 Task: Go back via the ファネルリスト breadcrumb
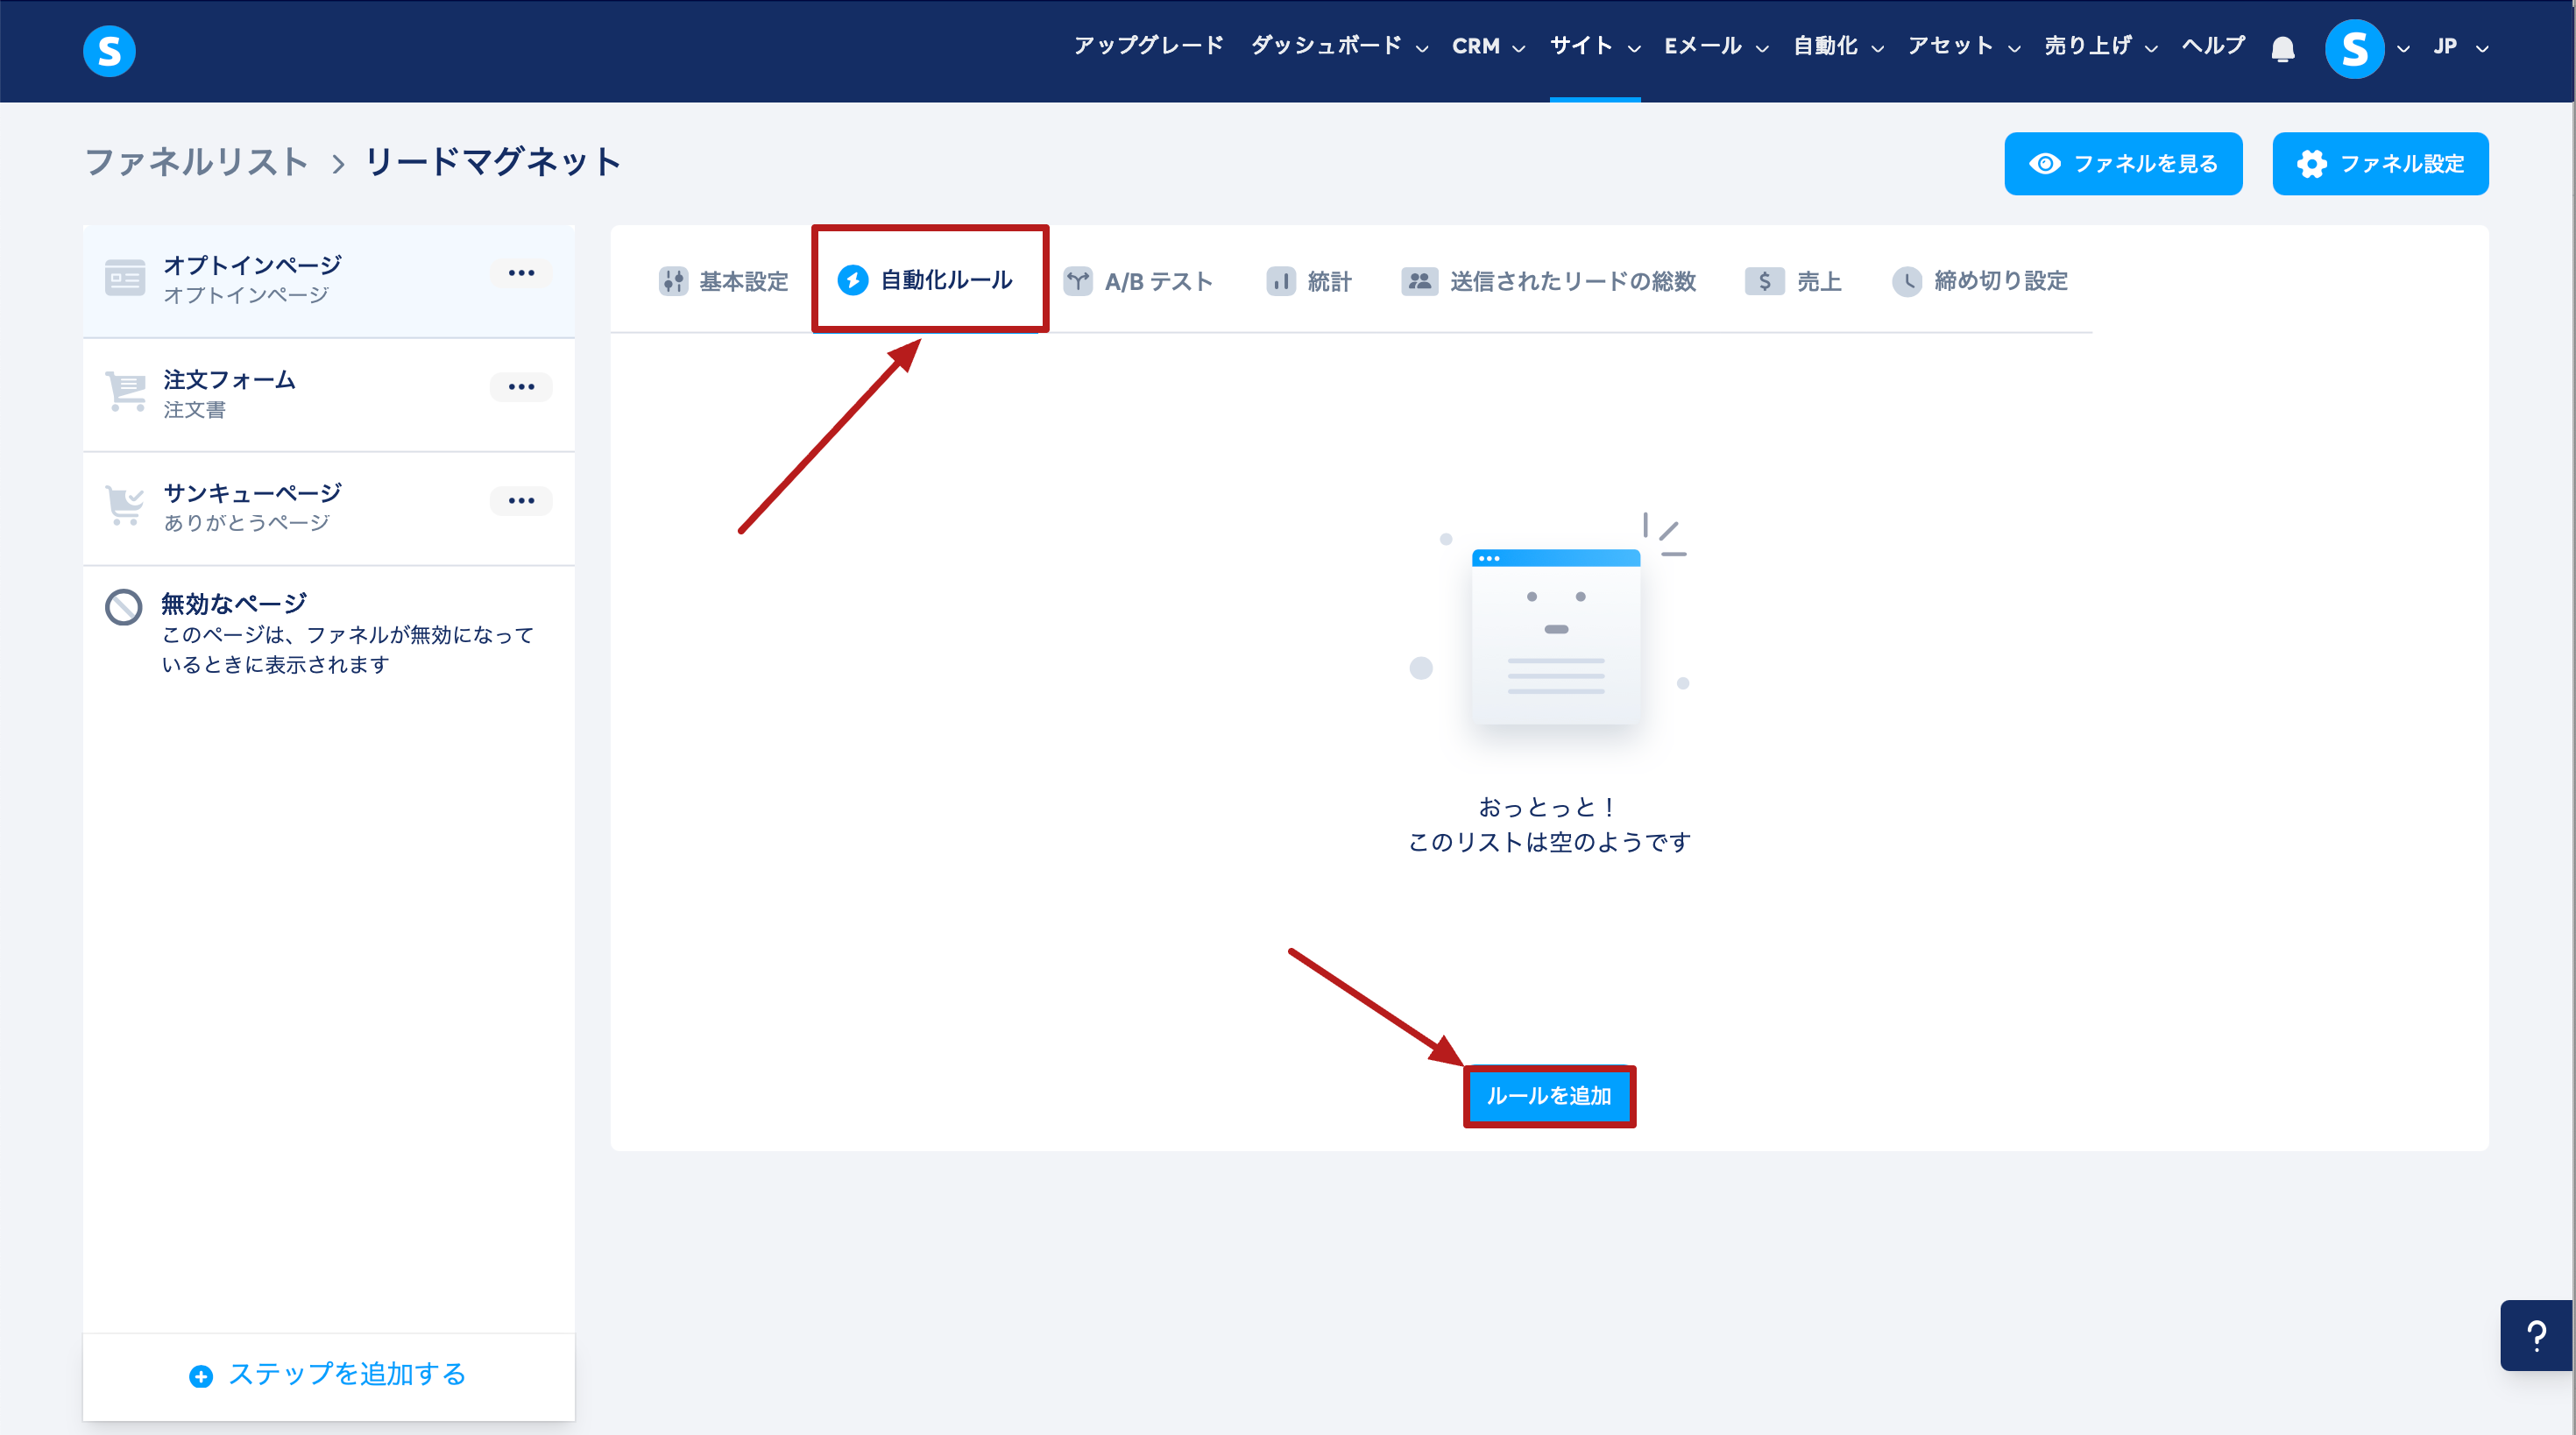(197, 162)
